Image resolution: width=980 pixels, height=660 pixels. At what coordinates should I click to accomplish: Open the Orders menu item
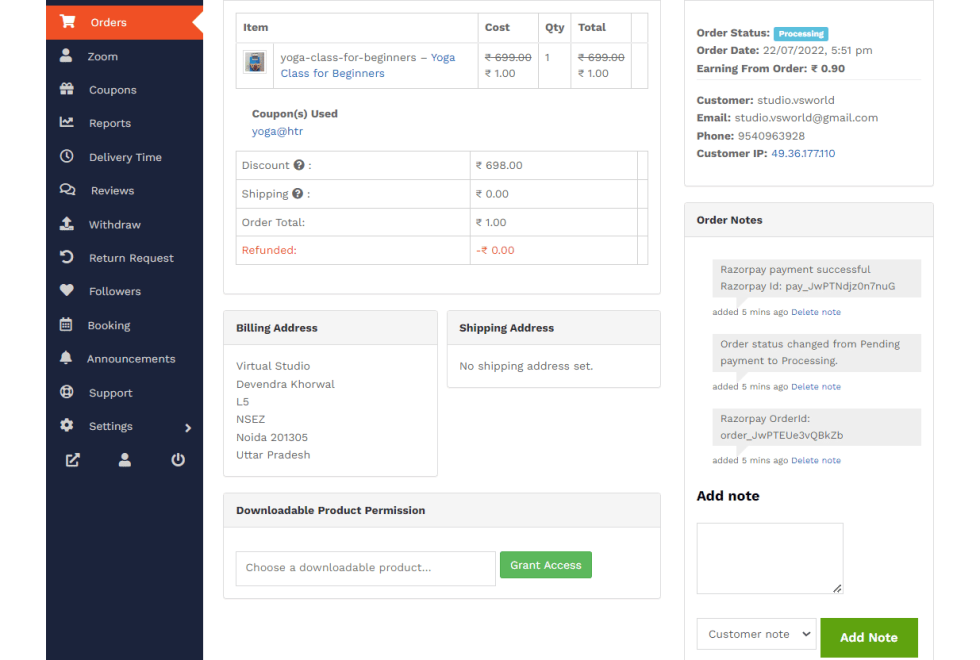click(124, 22)
